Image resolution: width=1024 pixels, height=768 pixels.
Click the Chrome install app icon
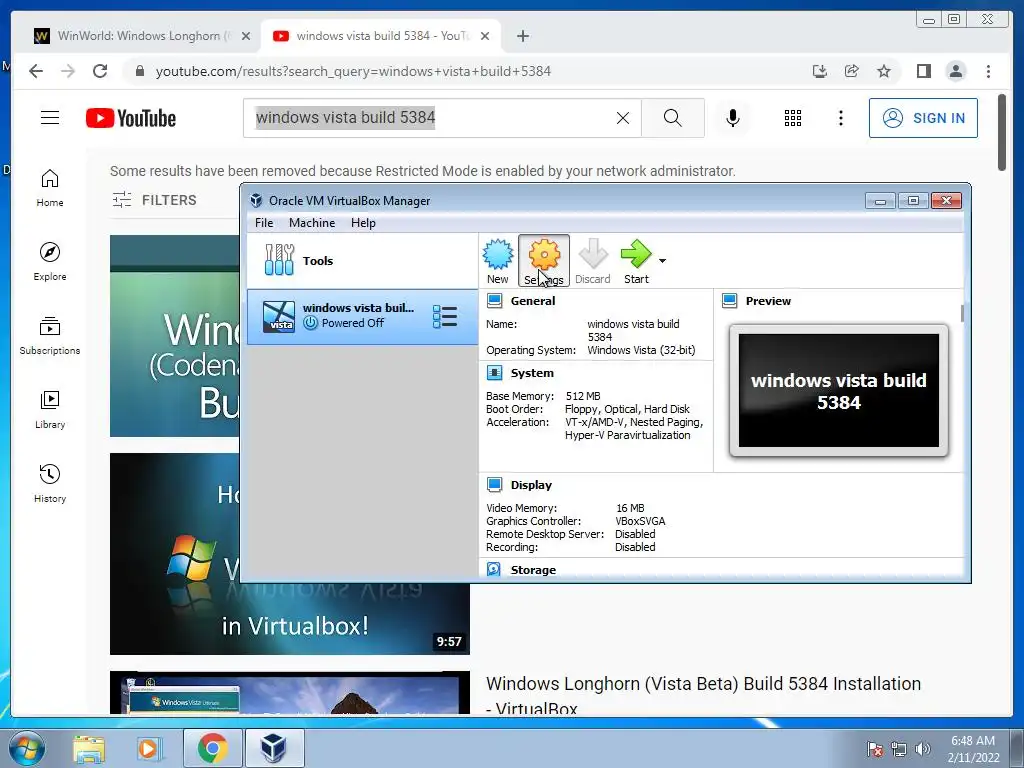point(820,71)
